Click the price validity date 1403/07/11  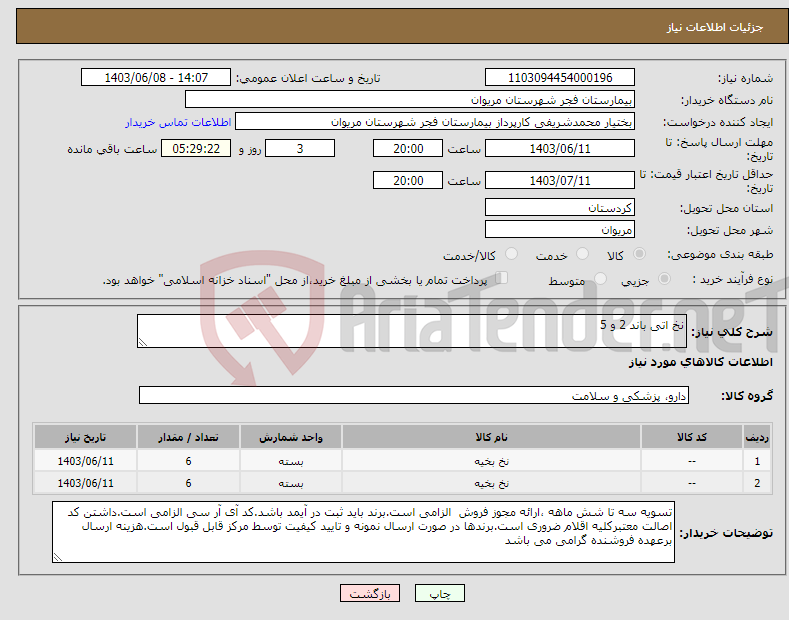tap(560, 180)
